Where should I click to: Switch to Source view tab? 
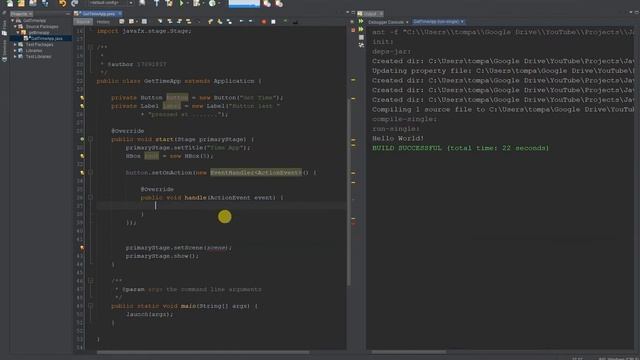click(83, 22)
